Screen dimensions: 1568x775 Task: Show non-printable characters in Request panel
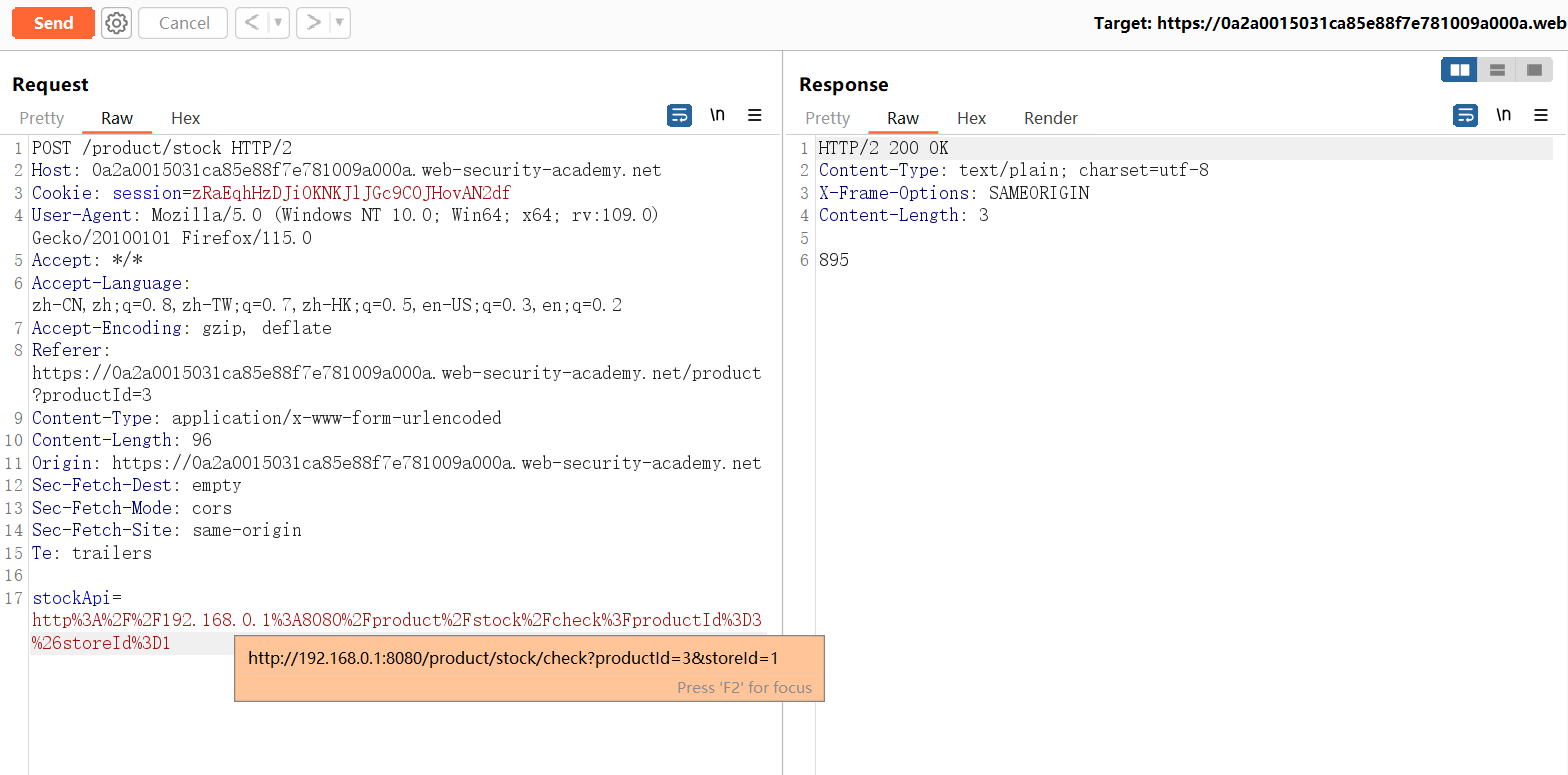click(x=717, y=116)
